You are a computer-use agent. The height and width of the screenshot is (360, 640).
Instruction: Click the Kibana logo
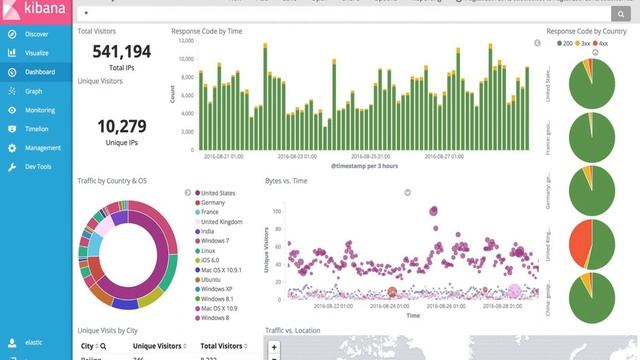(x=36, y=10)
